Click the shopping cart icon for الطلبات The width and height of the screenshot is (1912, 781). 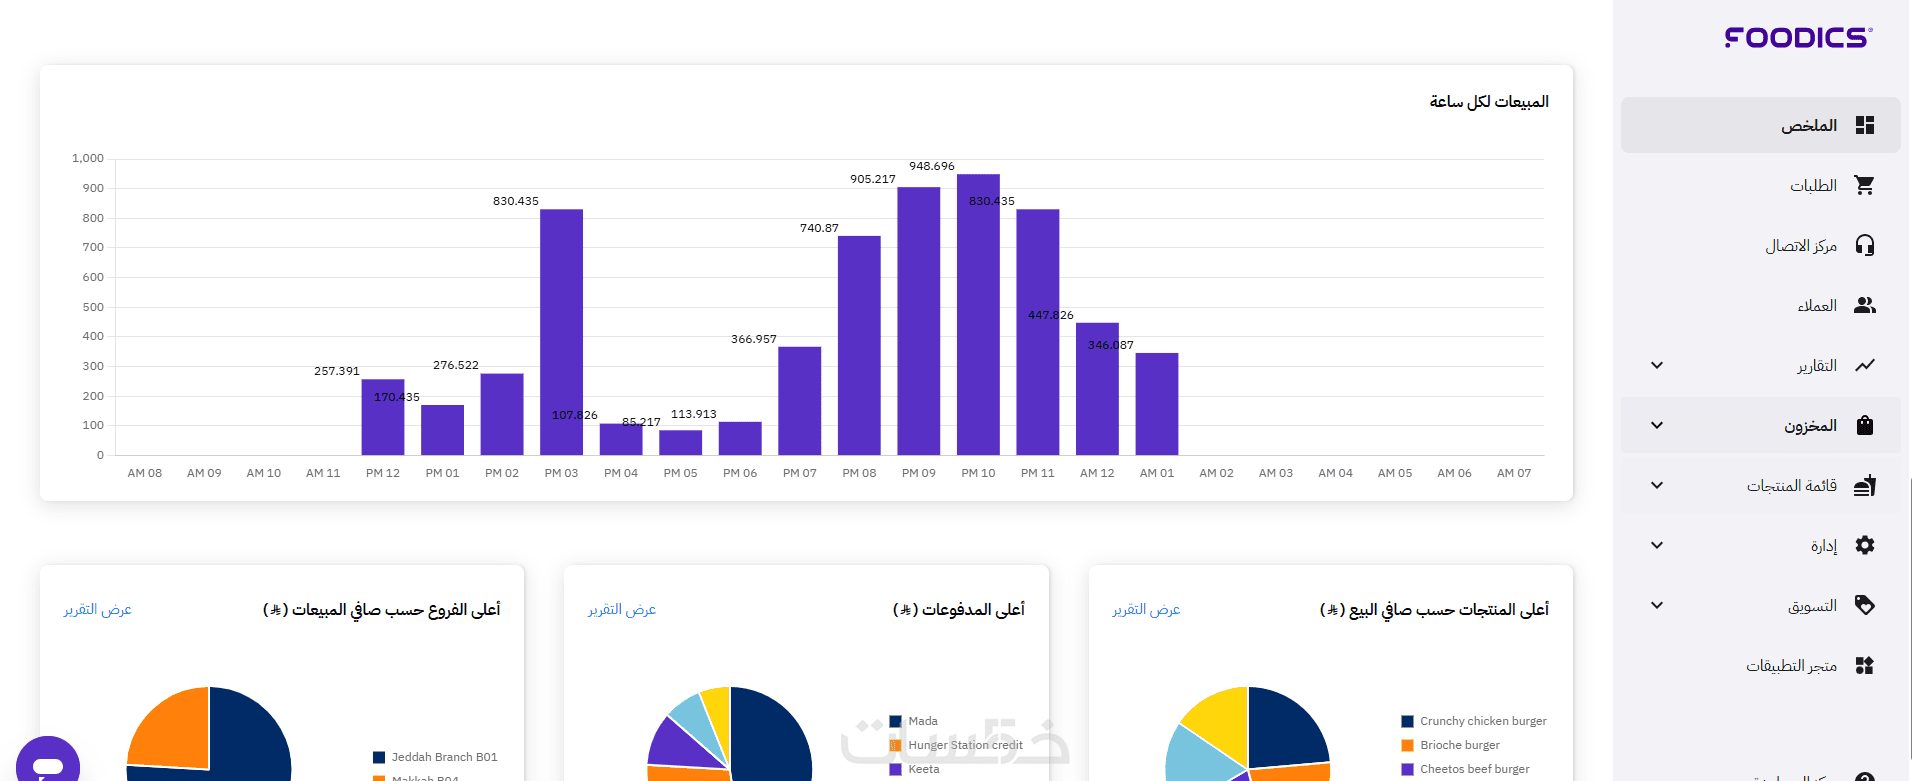[x=1864, y=185]
